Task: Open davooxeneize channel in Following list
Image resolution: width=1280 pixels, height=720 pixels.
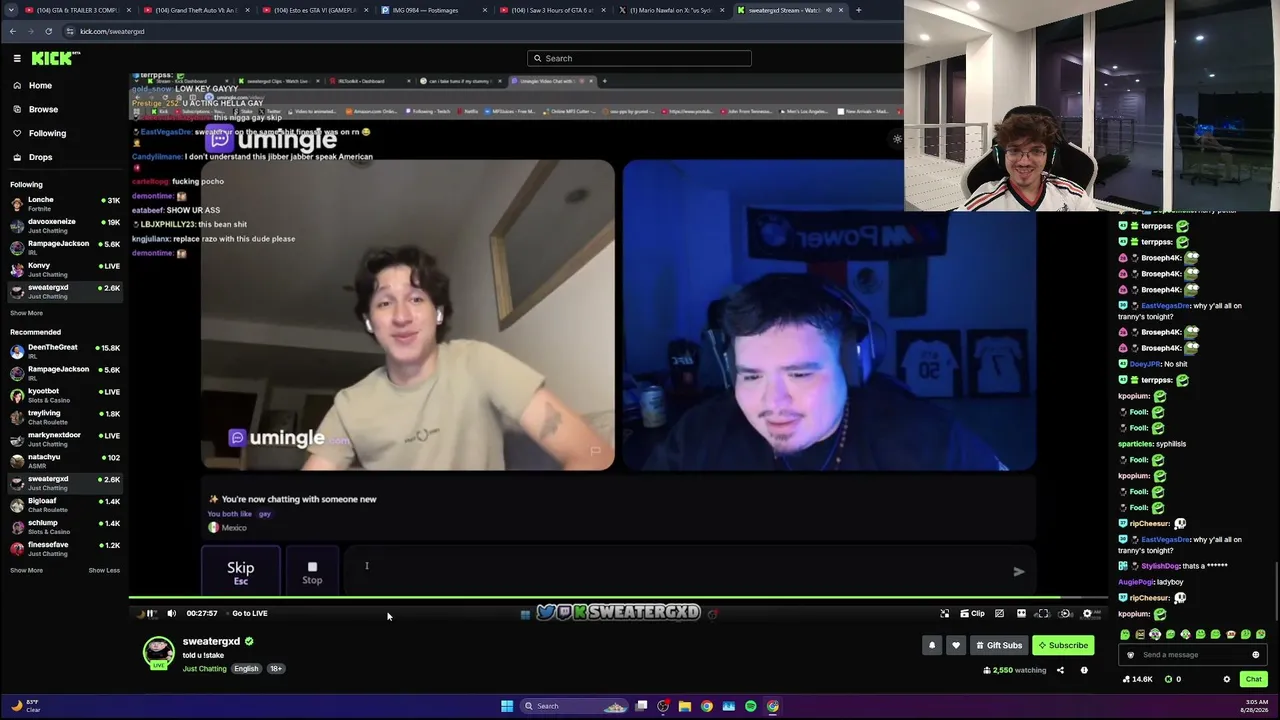Action: click(x=64, y=226)
